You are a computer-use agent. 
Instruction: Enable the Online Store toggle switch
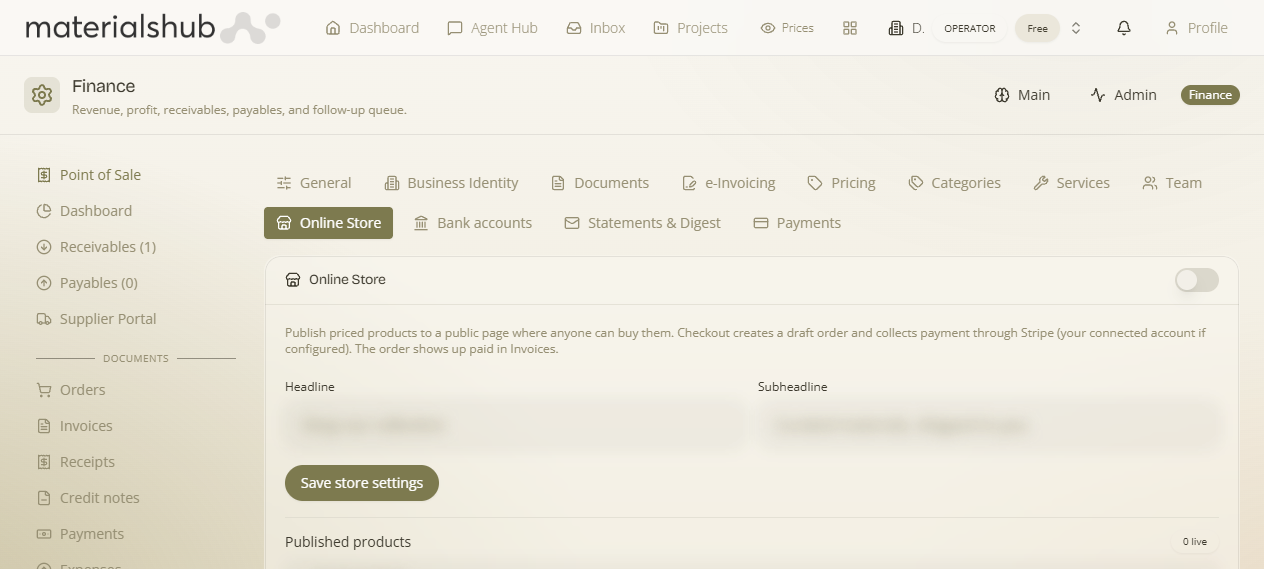(1197, 280)
